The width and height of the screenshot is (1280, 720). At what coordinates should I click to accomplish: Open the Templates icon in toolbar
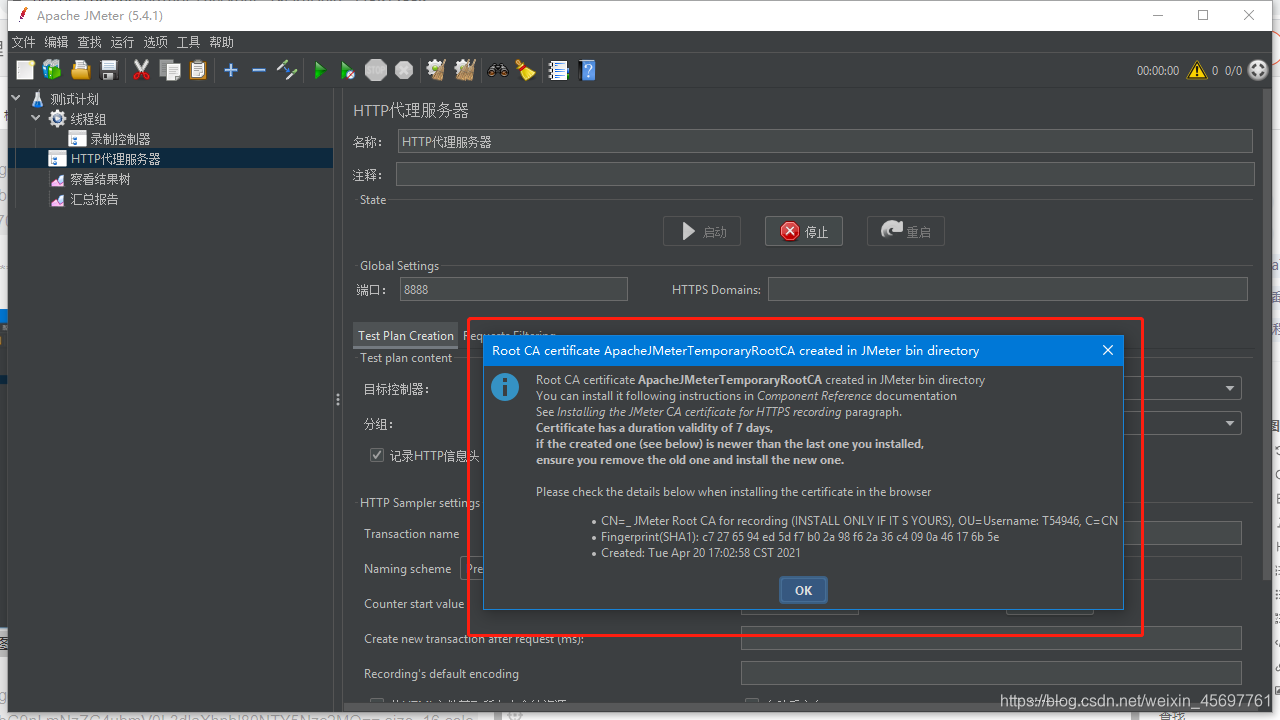(52, 70)
